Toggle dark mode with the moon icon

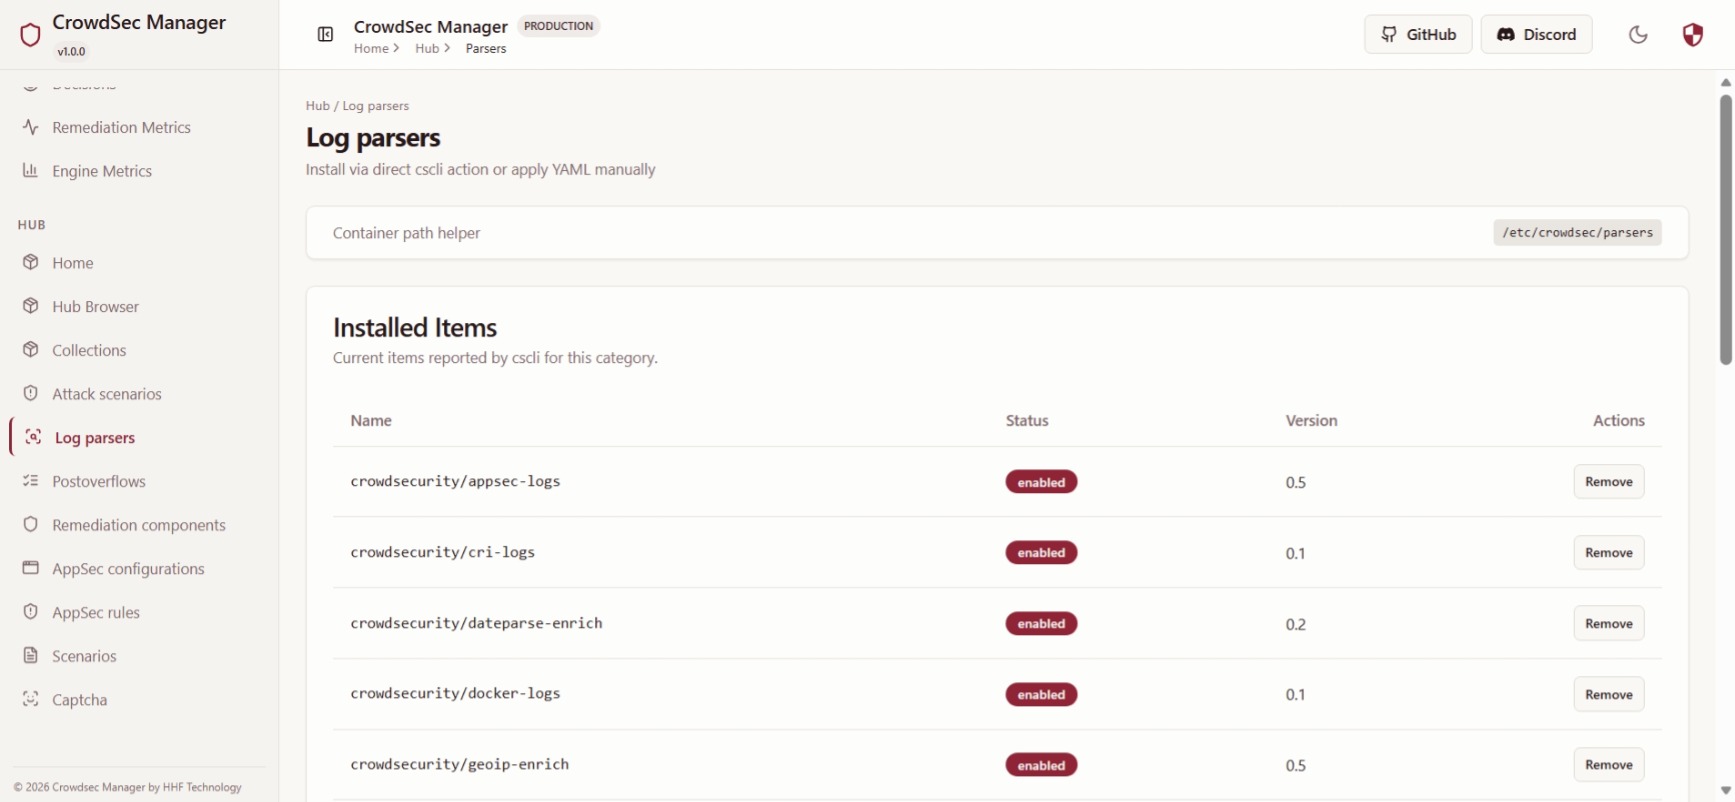[1638, 35]
